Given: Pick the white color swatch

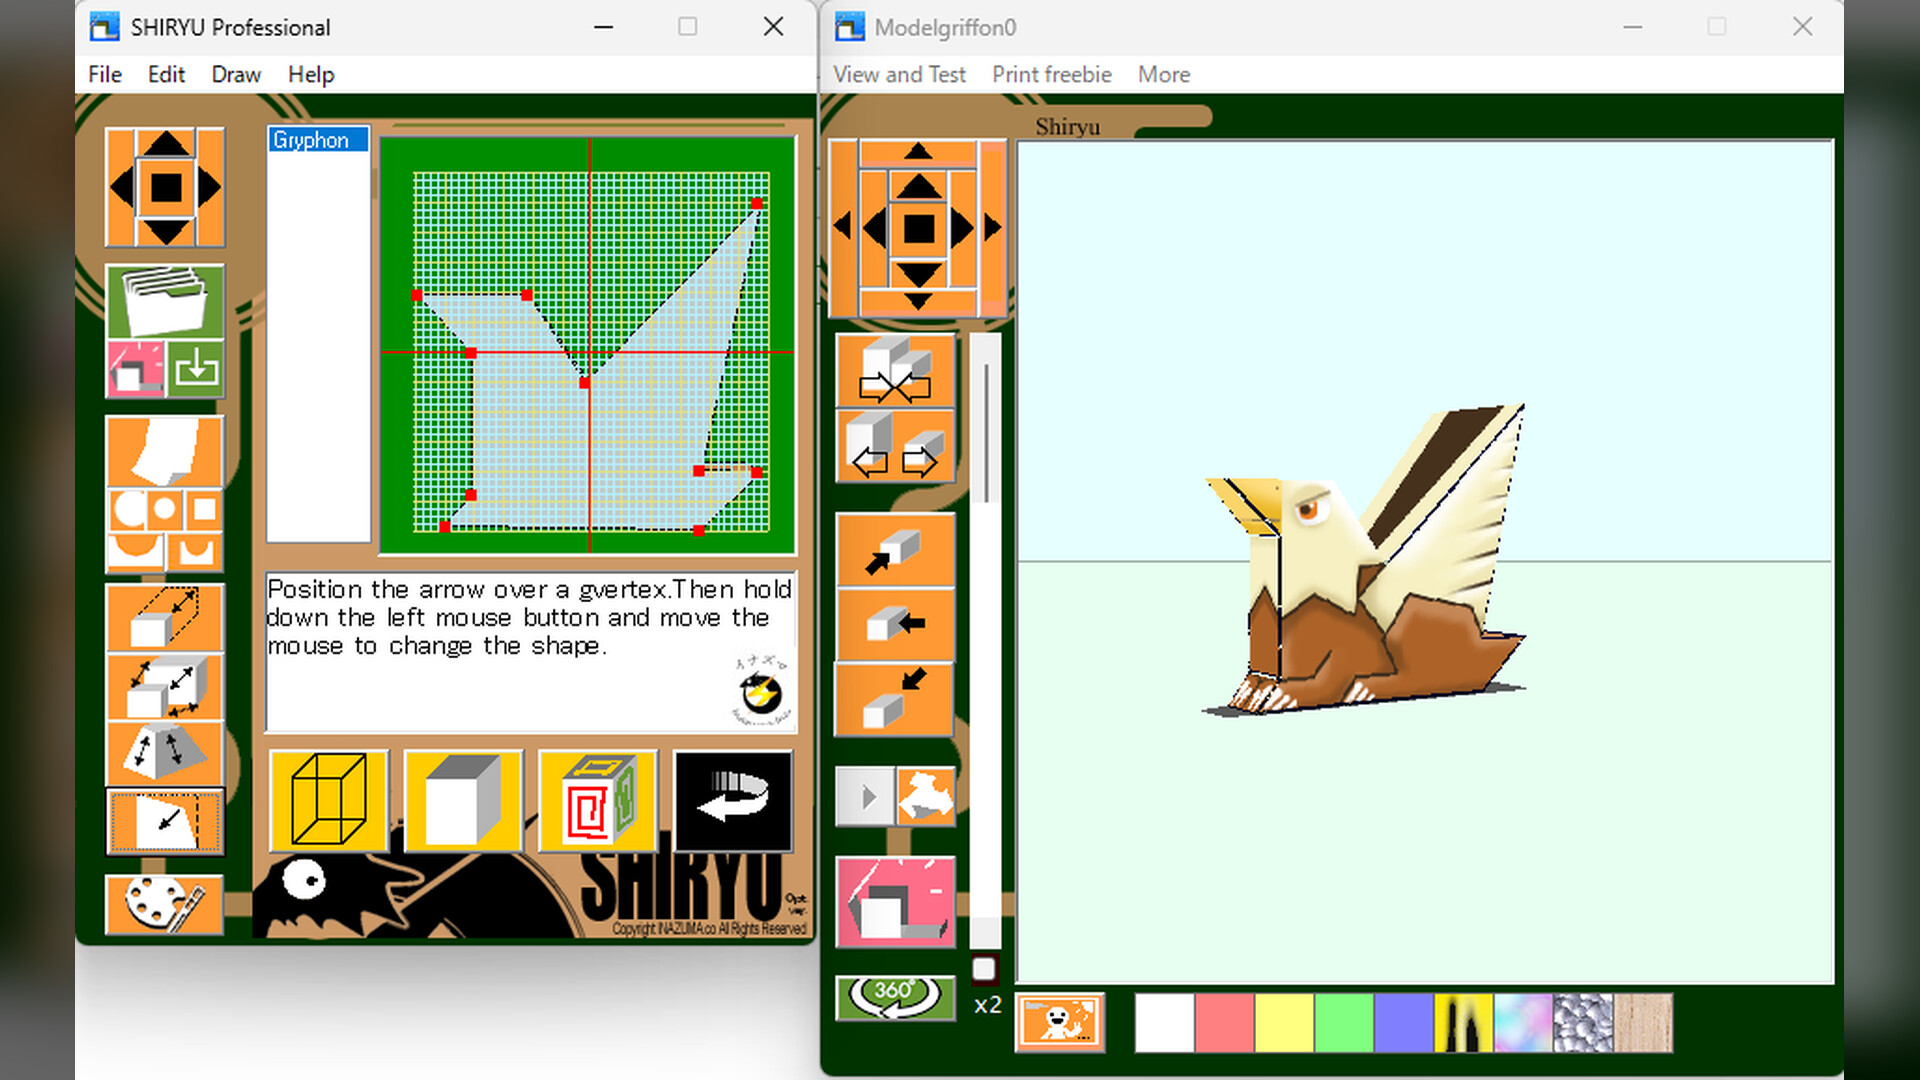Looking at the screenshot, I should click(1164, 1022).
